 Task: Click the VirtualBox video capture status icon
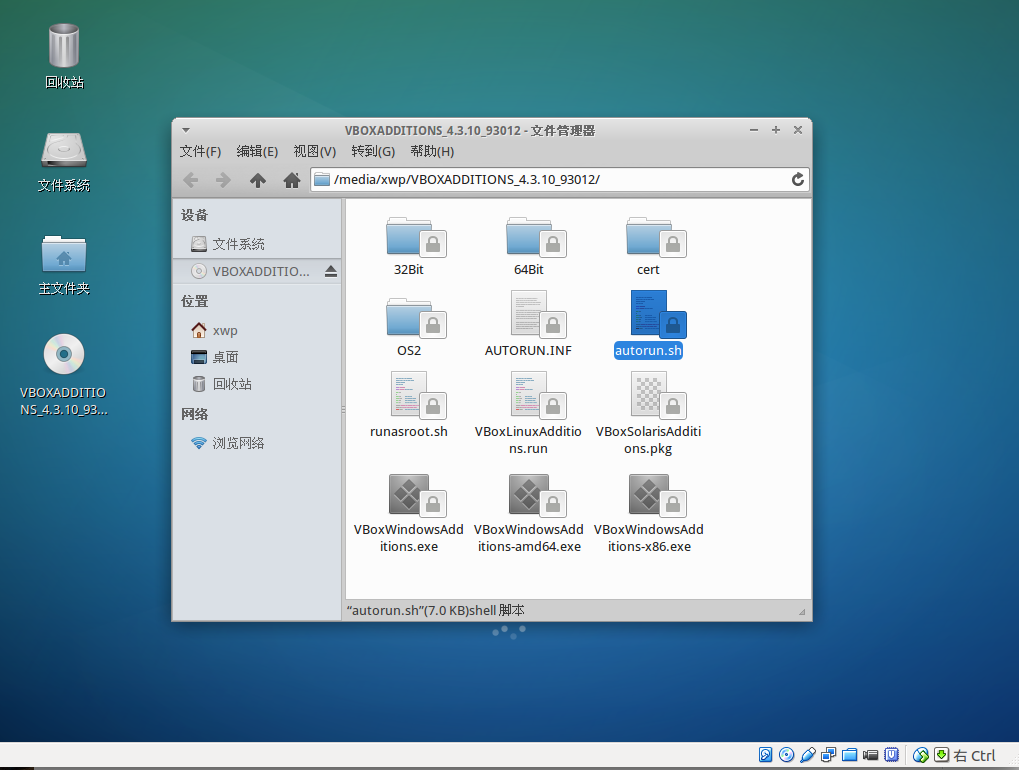(x=870, y=754)
